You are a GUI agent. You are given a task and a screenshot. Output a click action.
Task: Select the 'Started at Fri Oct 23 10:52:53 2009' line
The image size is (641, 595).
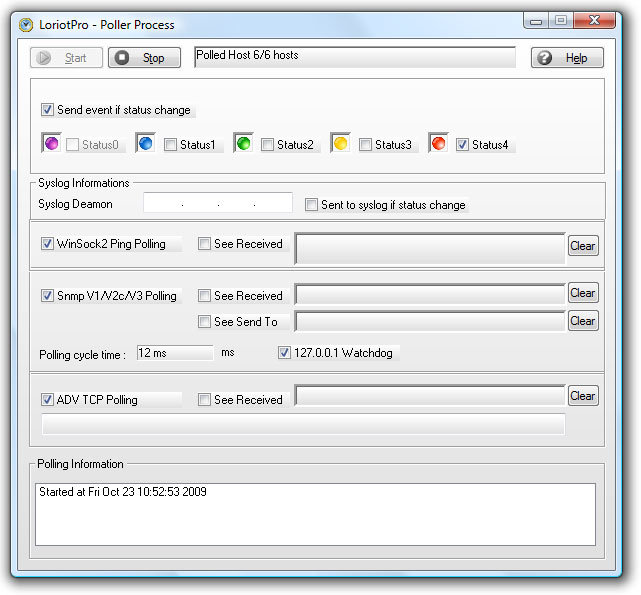point(123,492)
